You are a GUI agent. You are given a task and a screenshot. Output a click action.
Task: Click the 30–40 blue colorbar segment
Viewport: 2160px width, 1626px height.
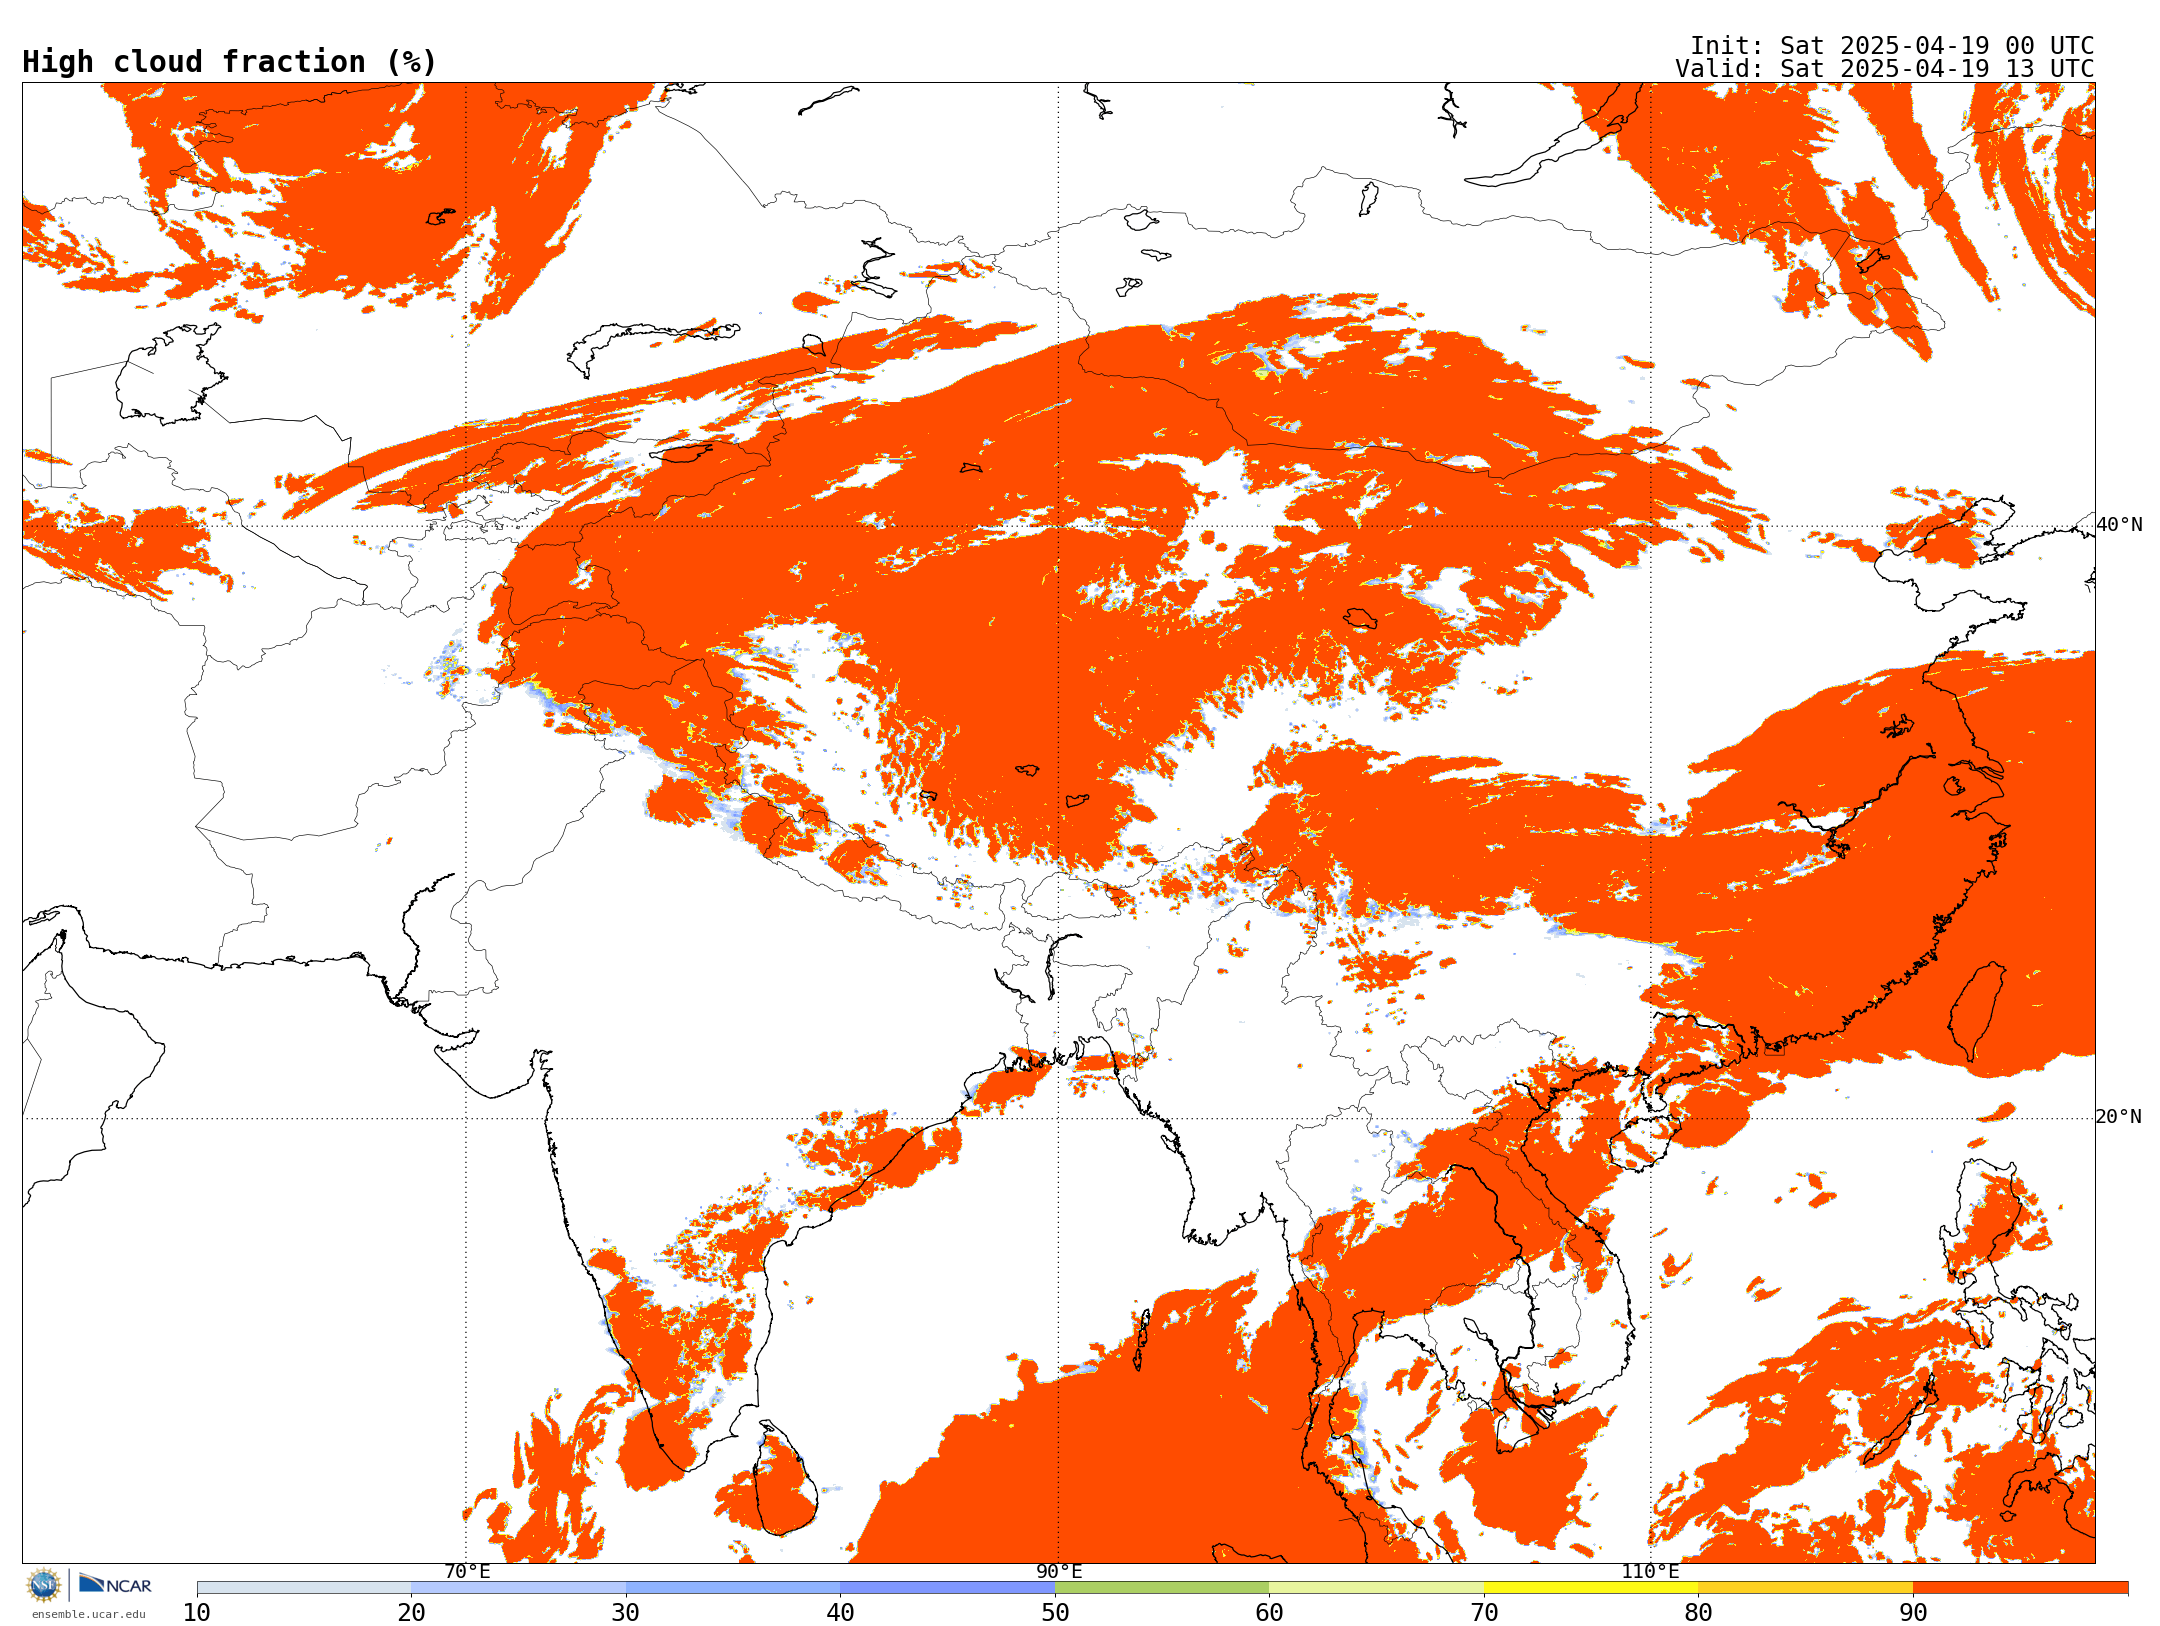pos(733,1587)
